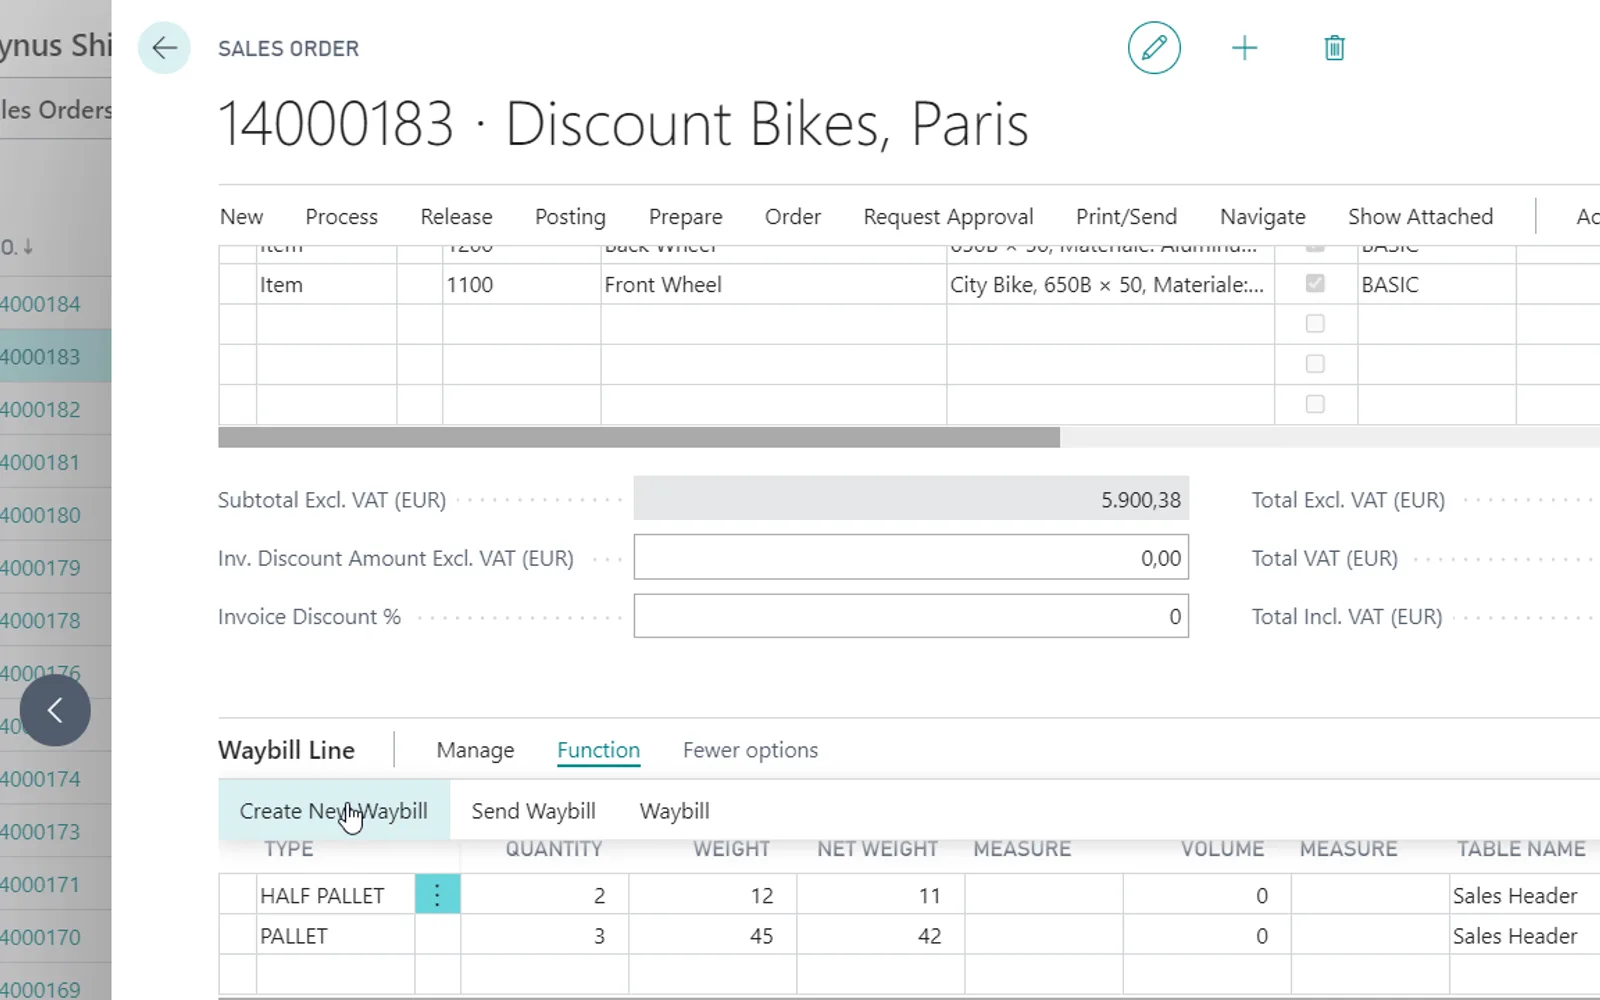
Task: Click BASIC cell in Front Wheel row
Action: [1437, 285]
